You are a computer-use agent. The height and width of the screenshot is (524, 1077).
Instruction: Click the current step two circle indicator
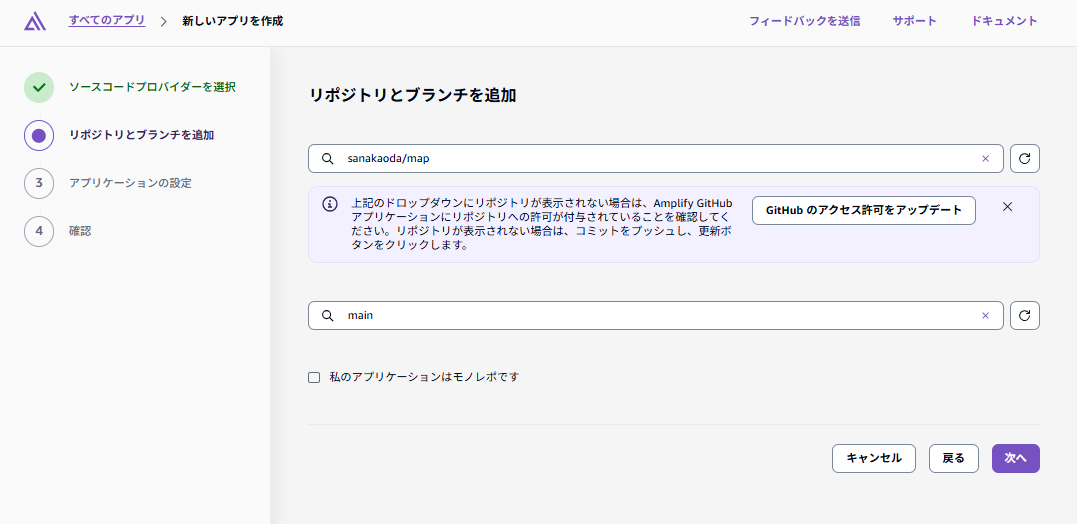coord(39,135)
